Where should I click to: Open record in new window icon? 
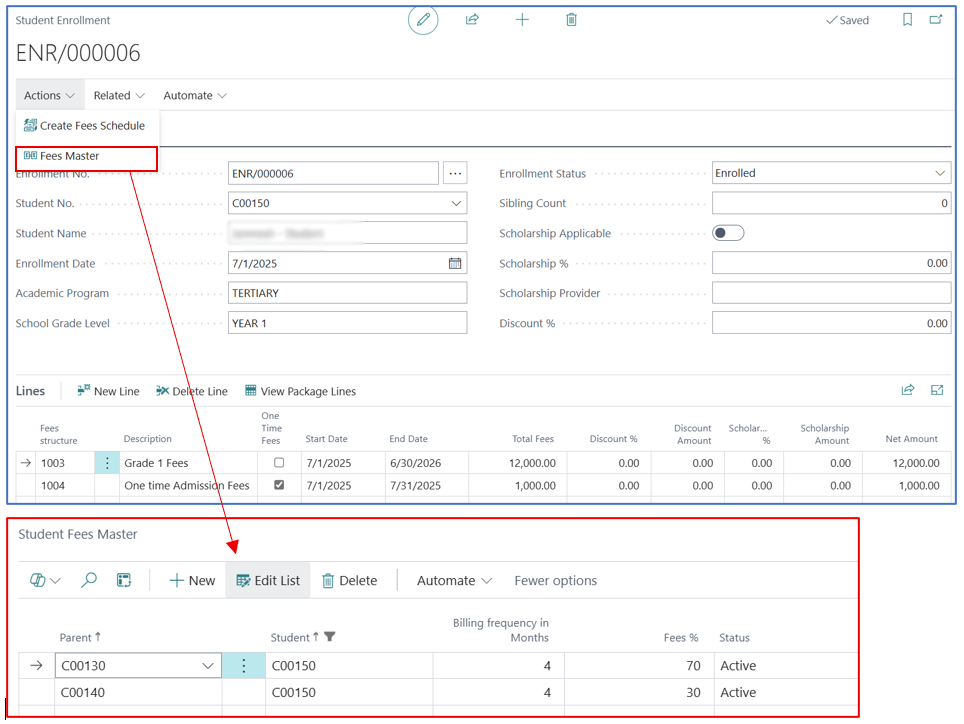point(936,20)
